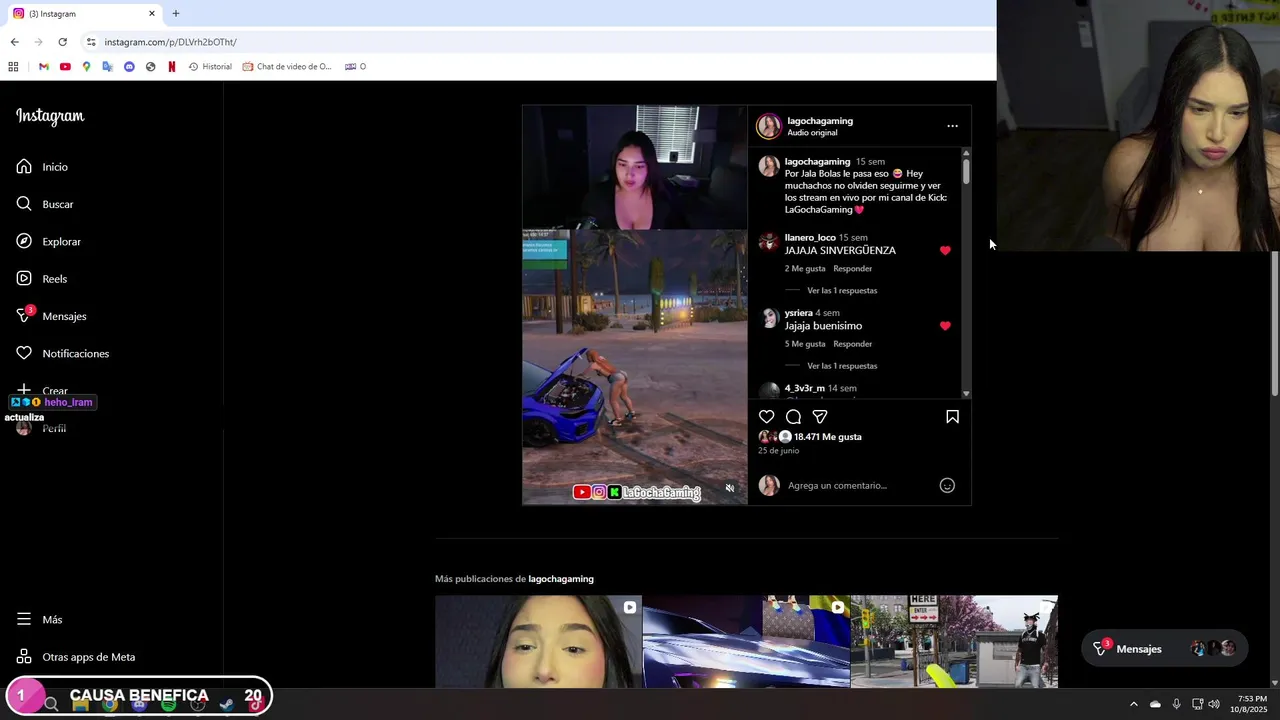Go back in the browser

[x=14, y=42]
